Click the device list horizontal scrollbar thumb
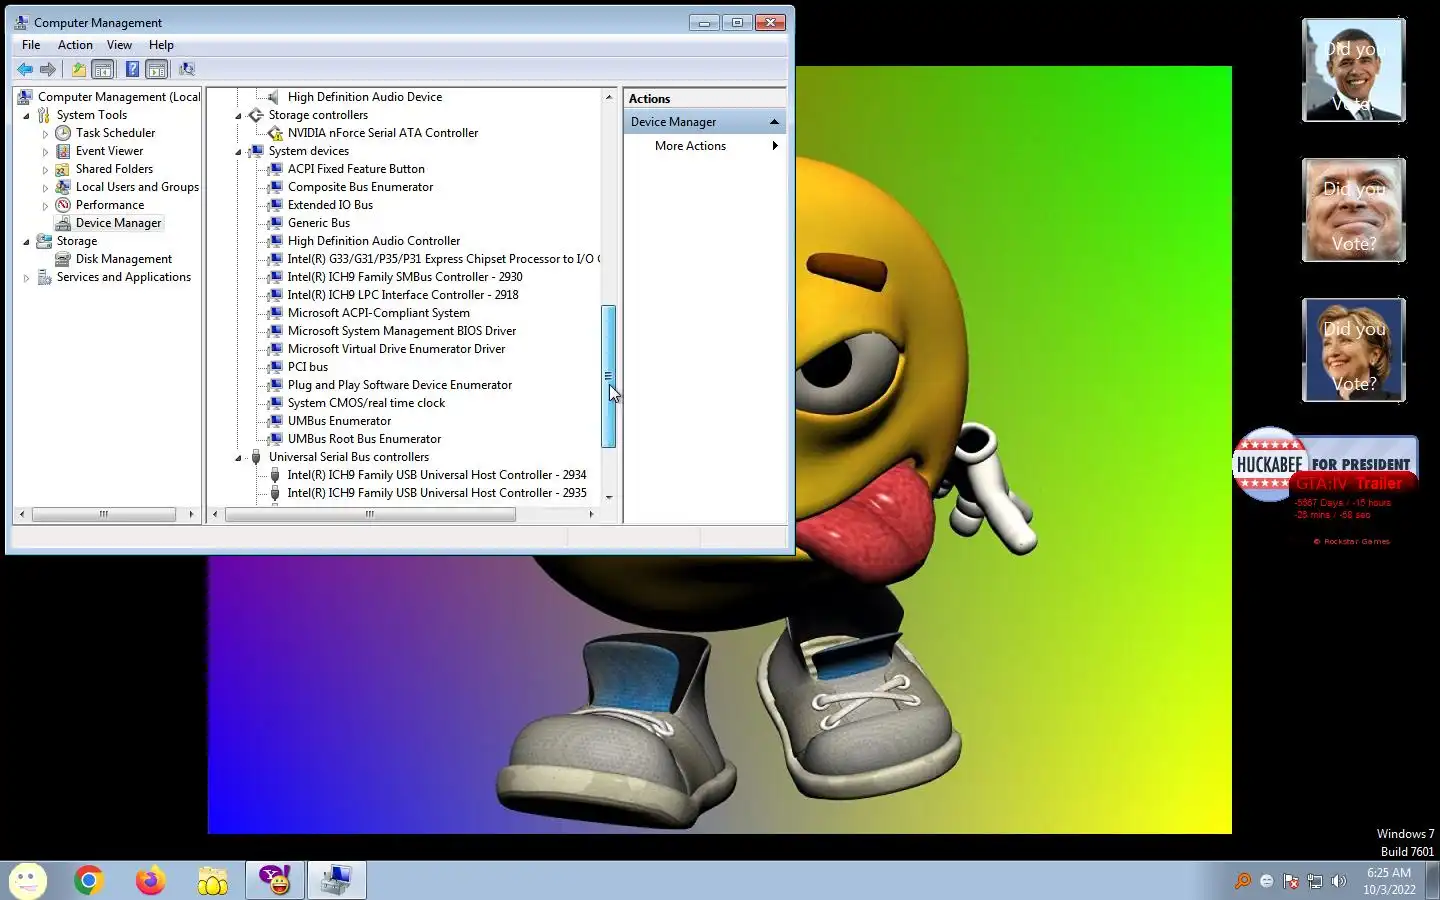This screenshot has height=900, width=1440. (370, 514)
